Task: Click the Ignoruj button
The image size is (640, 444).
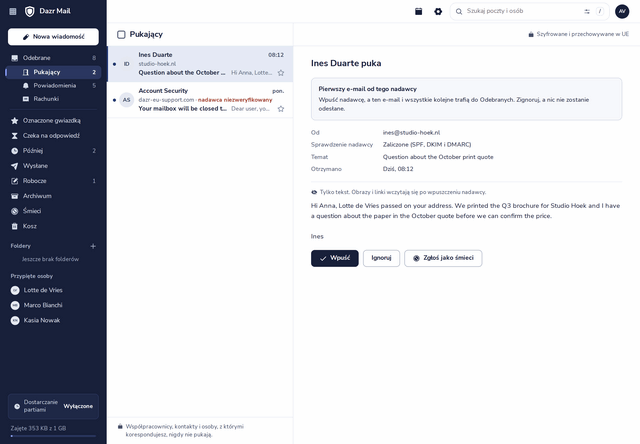Action: click(381, 258)
